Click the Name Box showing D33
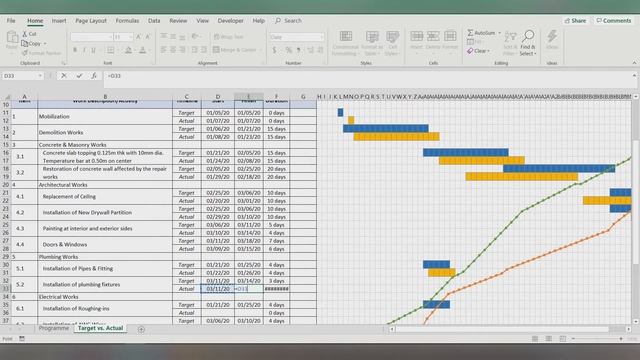This screenshot has height=360, width=640. pos(22,76)
